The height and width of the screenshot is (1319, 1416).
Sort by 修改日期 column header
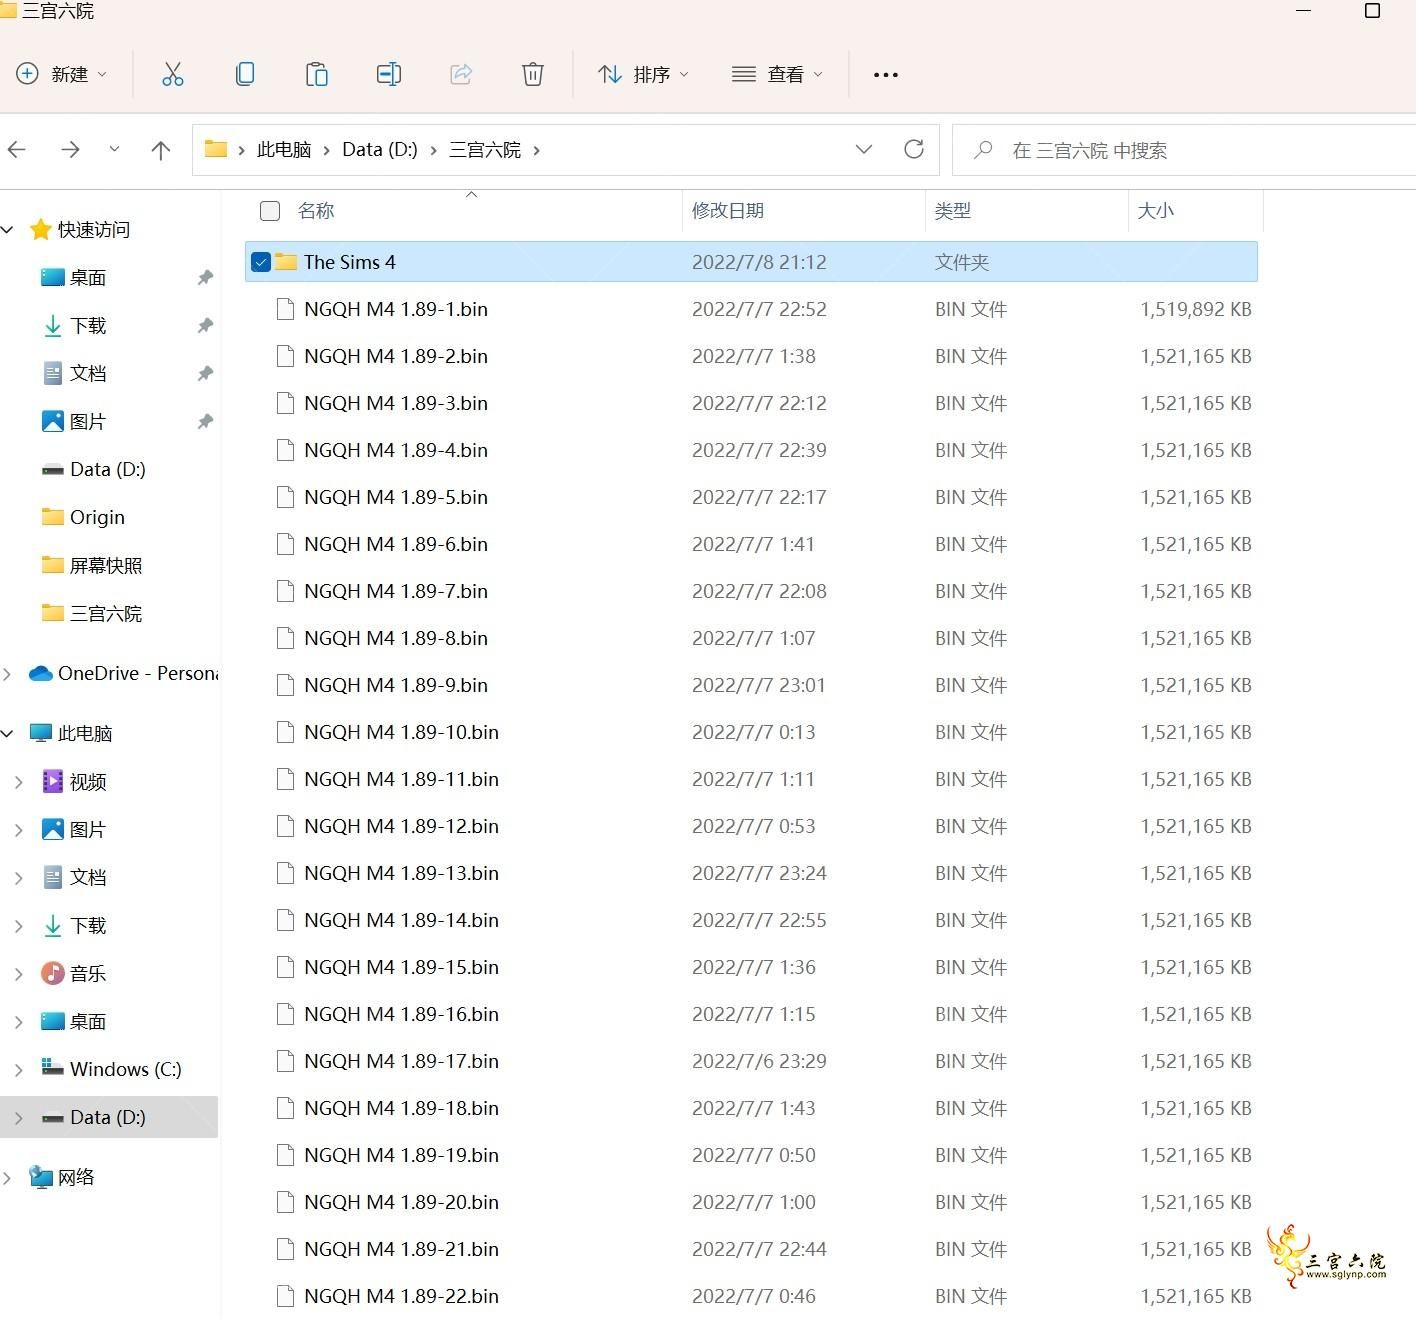click(x=728, y=211)
